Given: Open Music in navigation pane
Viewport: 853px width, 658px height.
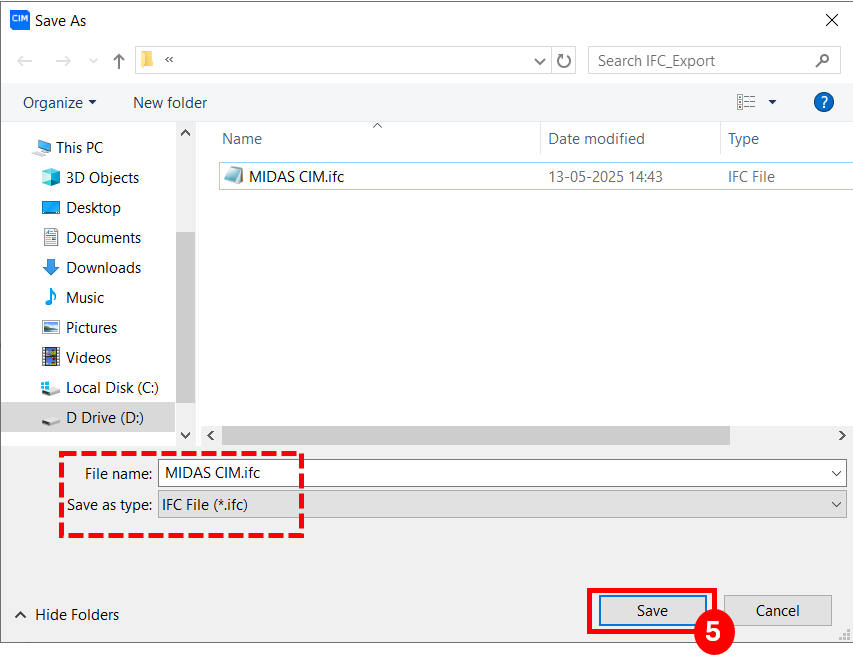Looking at the screenshot, I should coord(85,297).
